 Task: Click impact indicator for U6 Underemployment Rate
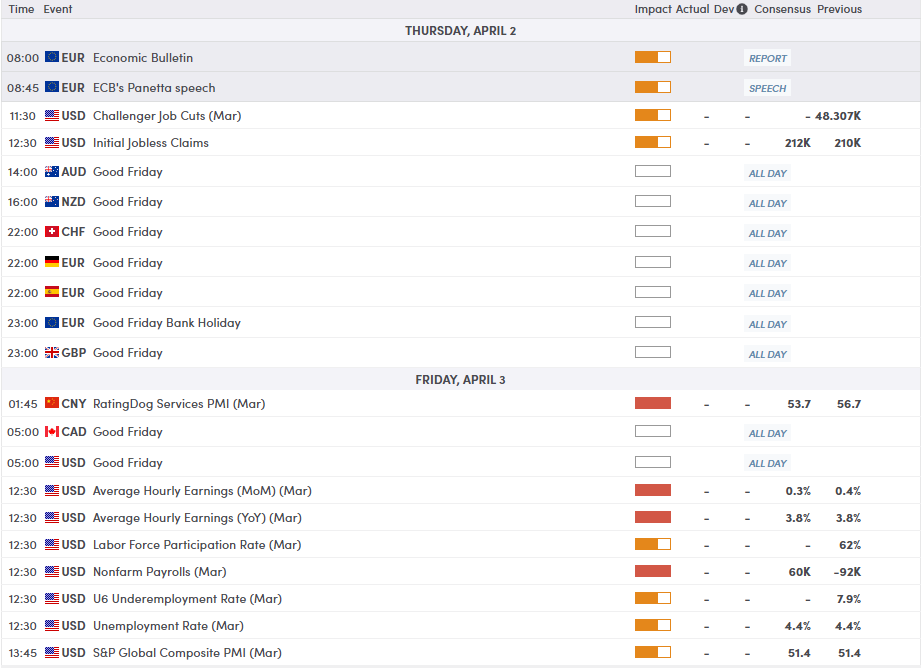653,598
